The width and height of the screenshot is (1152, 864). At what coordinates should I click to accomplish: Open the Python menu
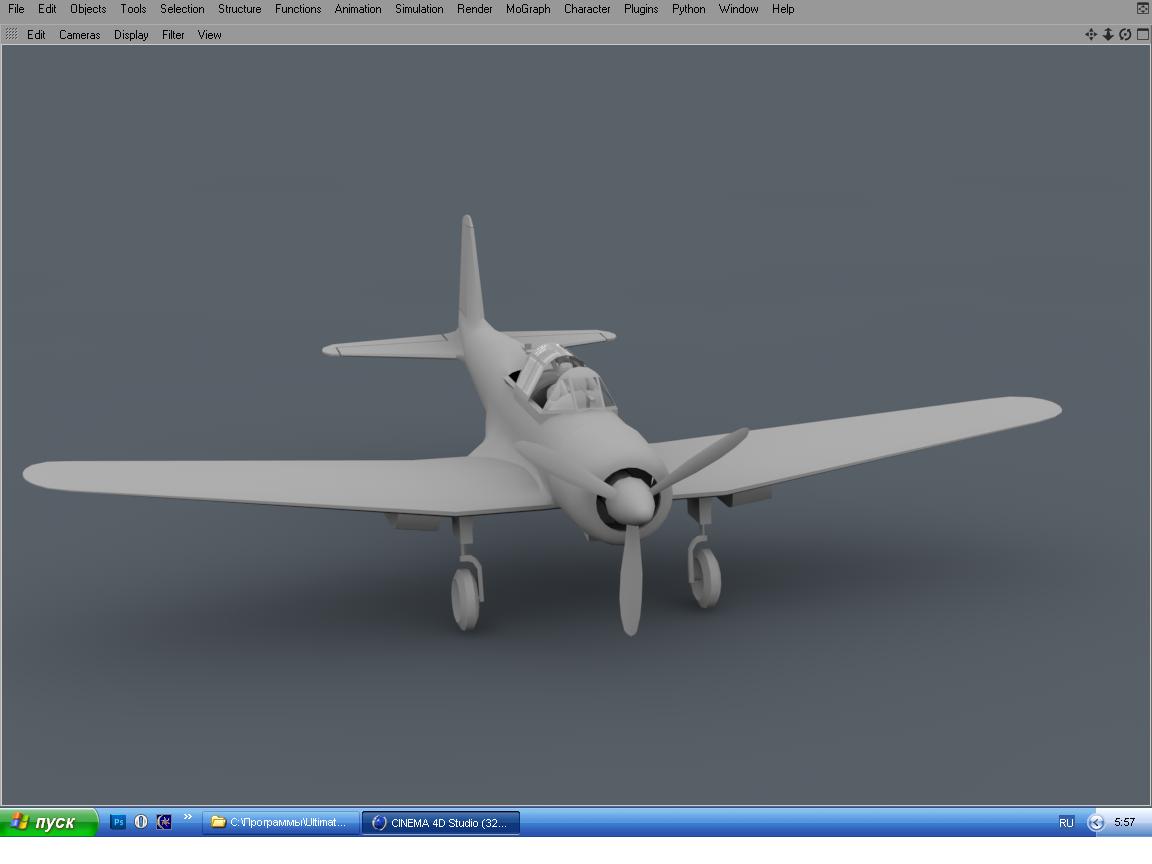(x=688, y=9)
